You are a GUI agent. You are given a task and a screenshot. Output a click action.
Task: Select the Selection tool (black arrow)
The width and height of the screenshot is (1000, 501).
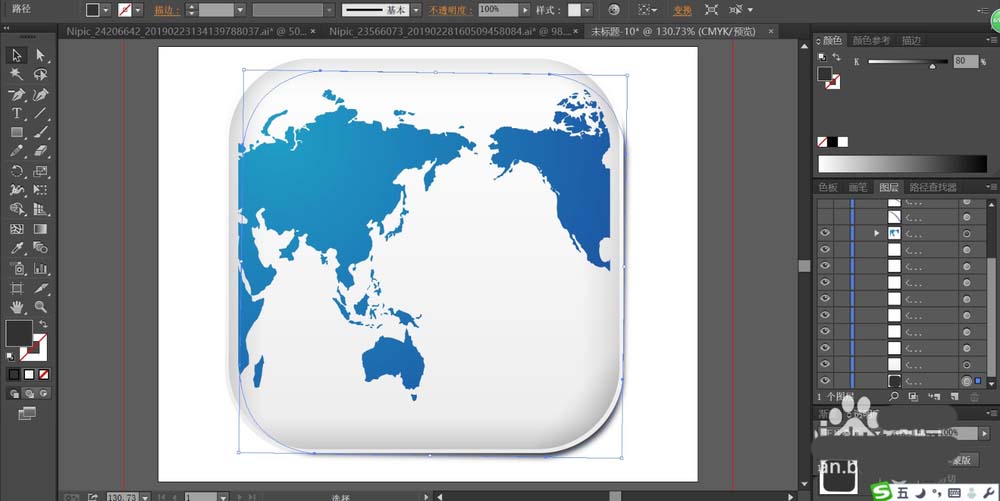(x=17, y=55)
